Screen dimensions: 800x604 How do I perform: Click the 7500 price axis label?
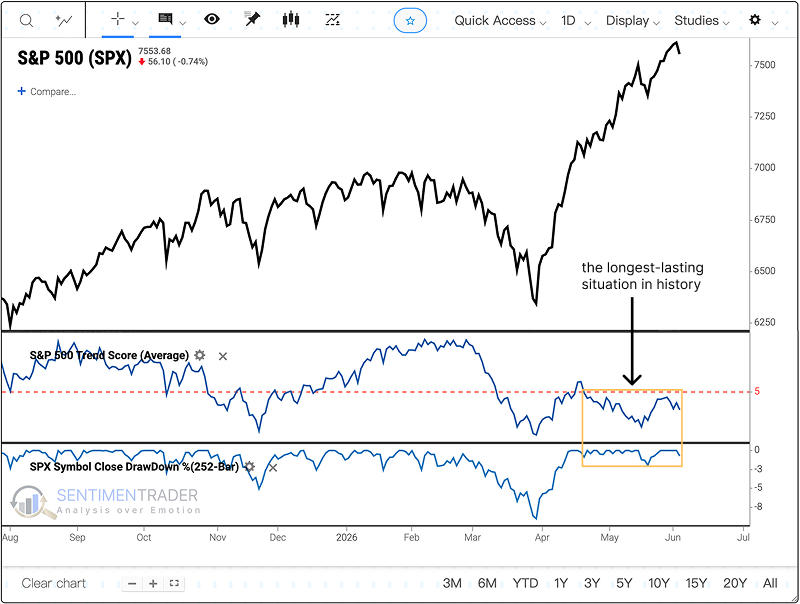tap(765, 65)
